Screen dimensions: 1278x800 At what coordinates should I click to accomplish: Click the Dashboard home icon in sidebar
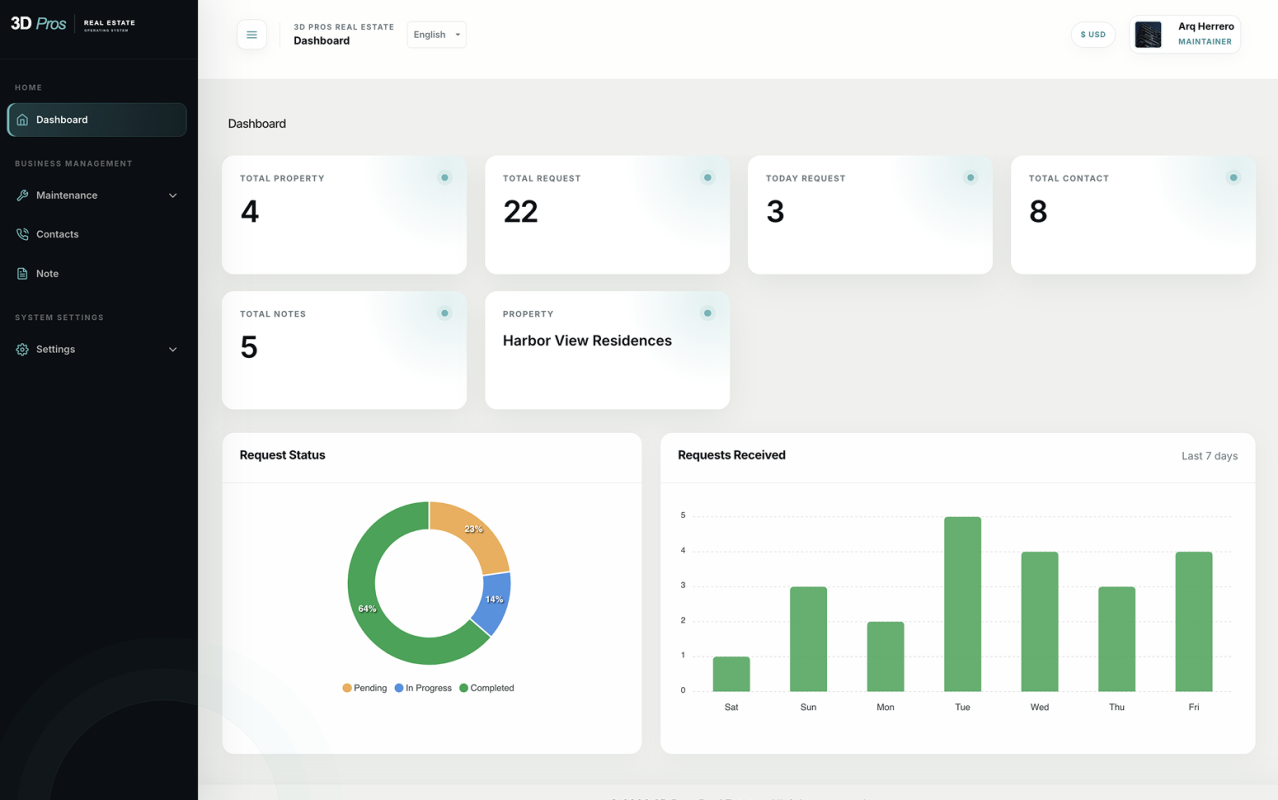pyautogui.click(x=22, y=120)
